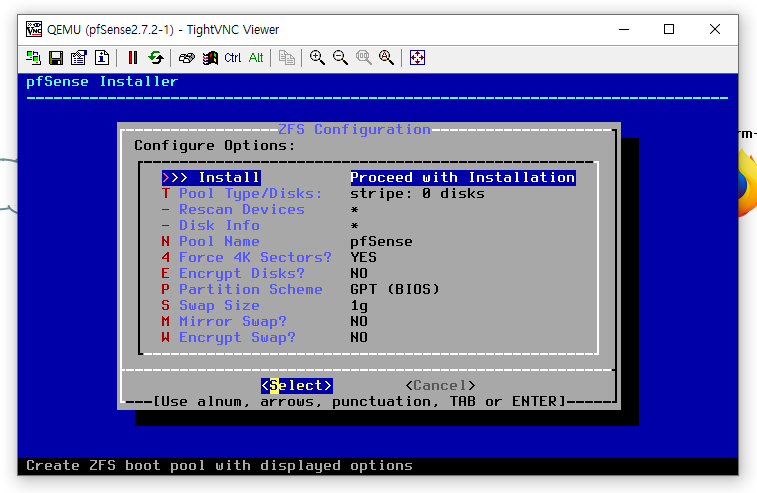This screenshot has height=493, width=757.
Task: Zoom out with the minus magnifier
Action: (340, 58)
